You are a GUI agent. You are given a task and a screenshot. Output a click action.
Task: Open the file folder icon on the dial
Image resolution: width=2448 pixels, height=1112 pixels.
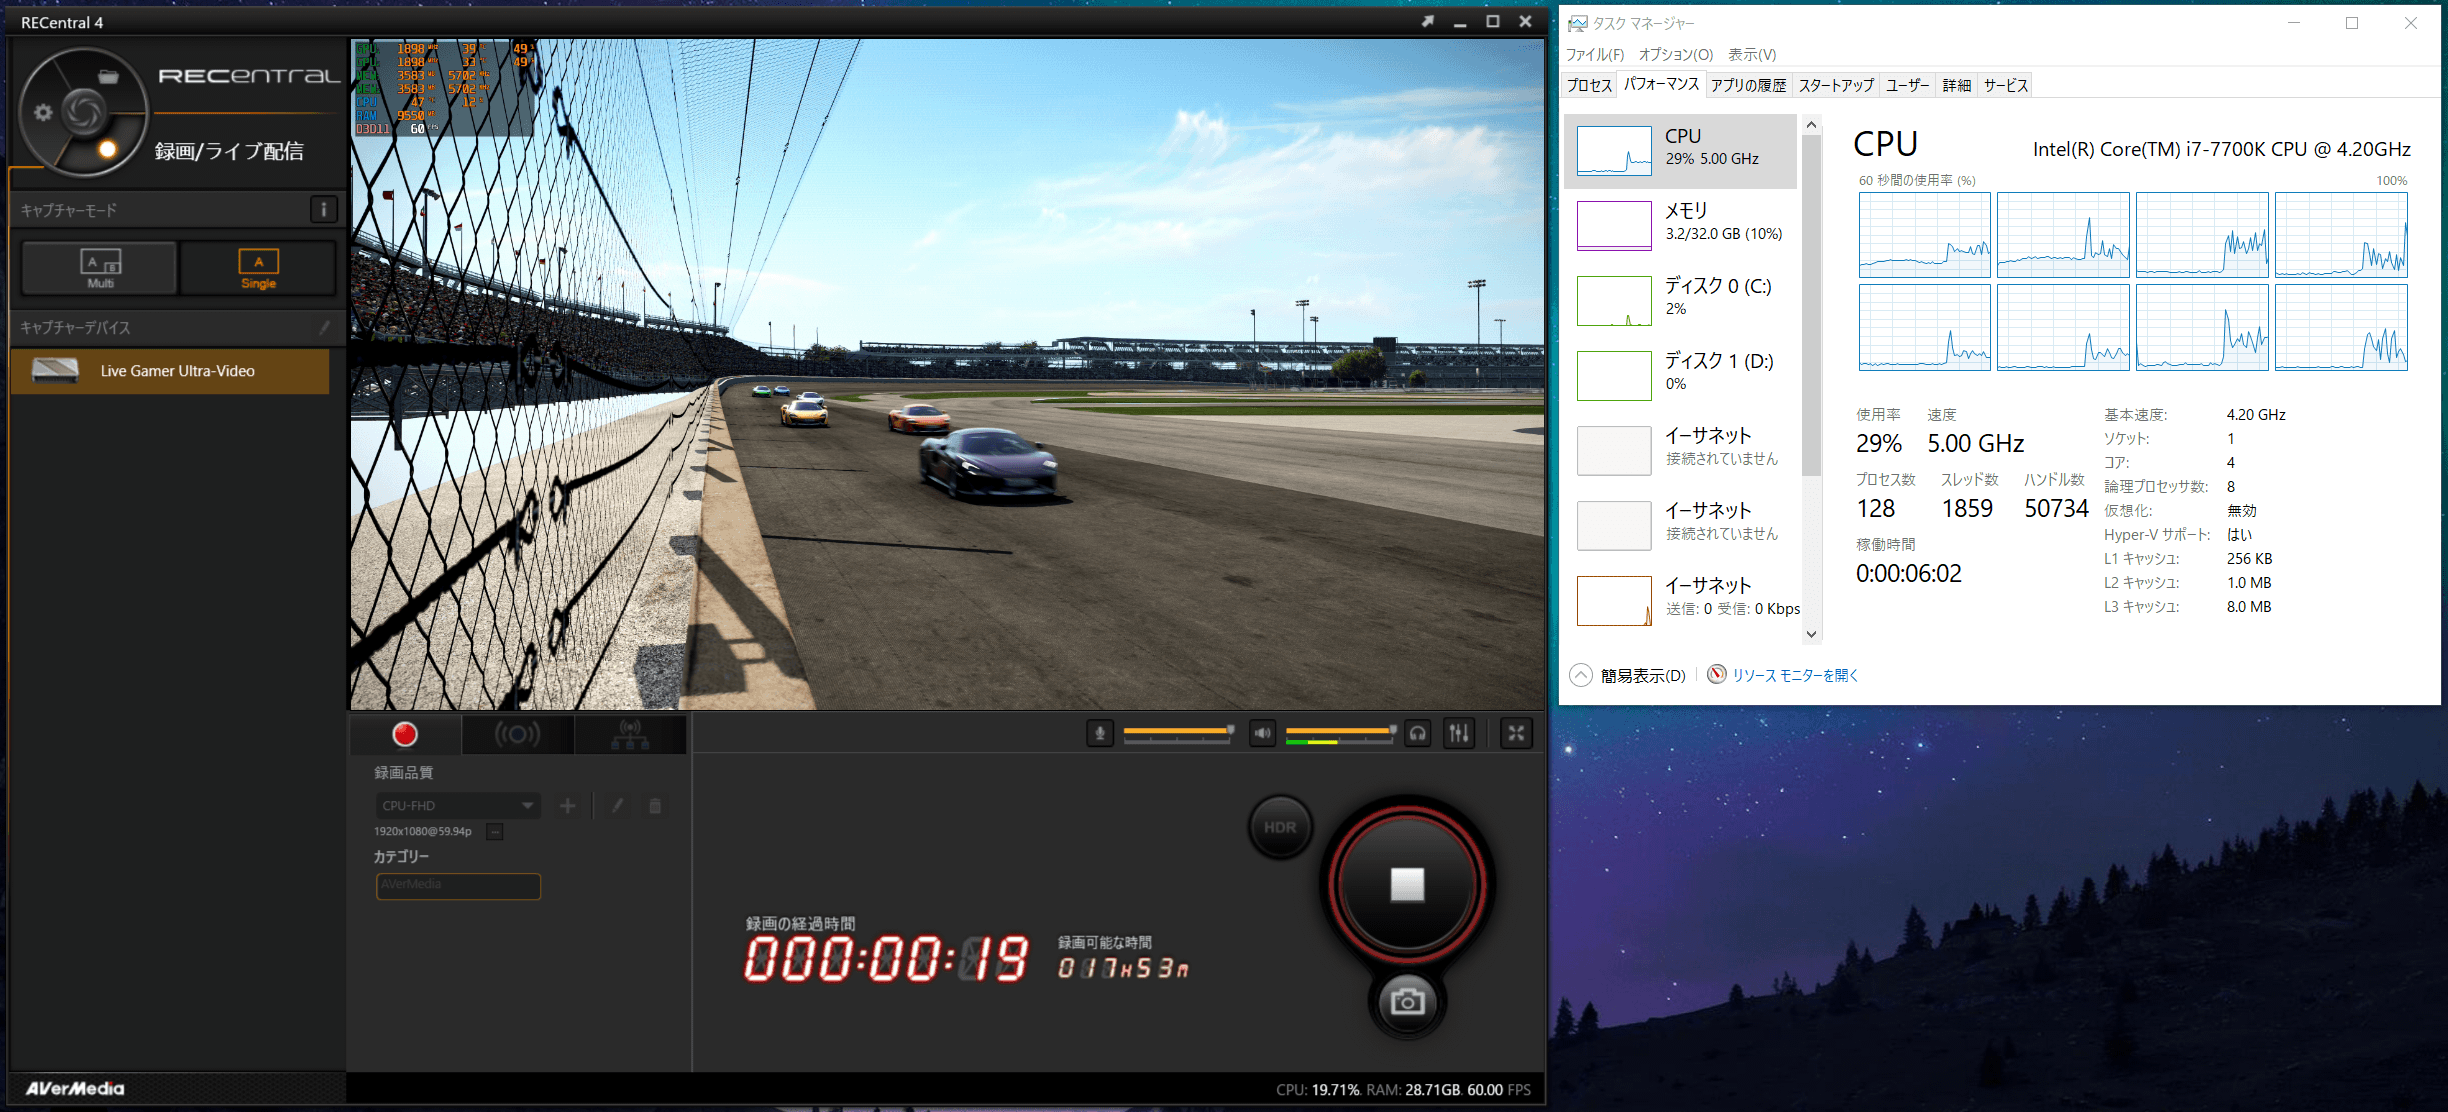[108, 76]
